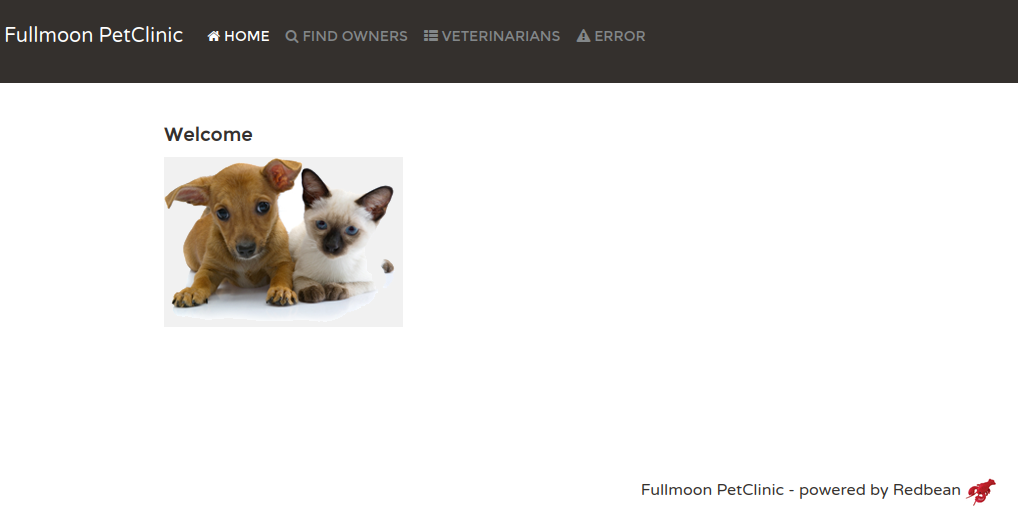
Task: Click the warning triangle icon beside ERROR
Action: 583,36
